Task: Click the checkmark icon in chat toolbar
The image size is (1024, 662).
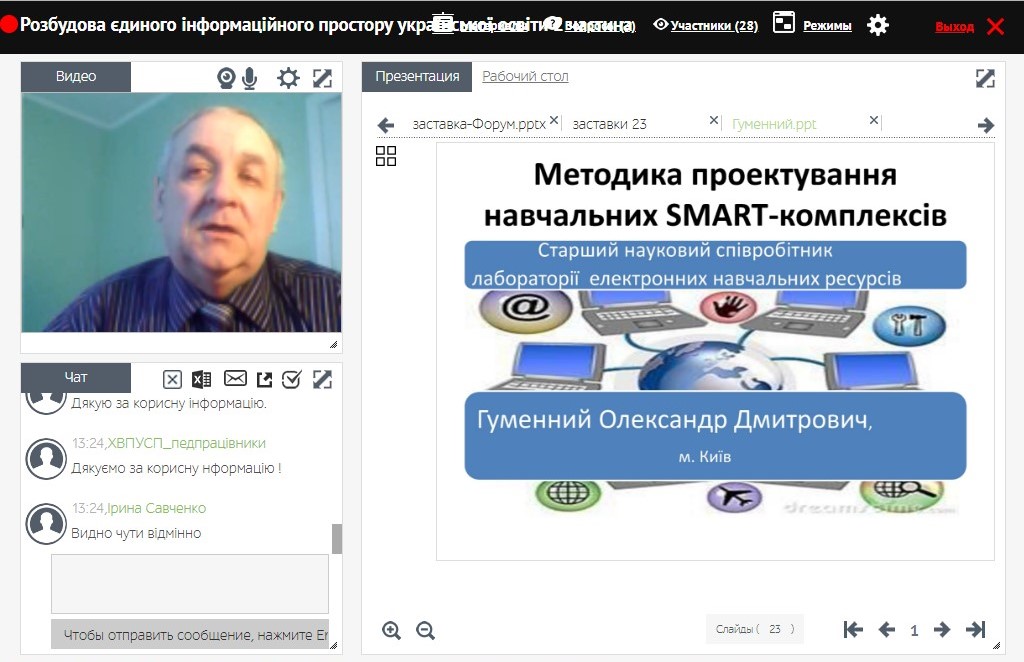Action: click(292, 379)
